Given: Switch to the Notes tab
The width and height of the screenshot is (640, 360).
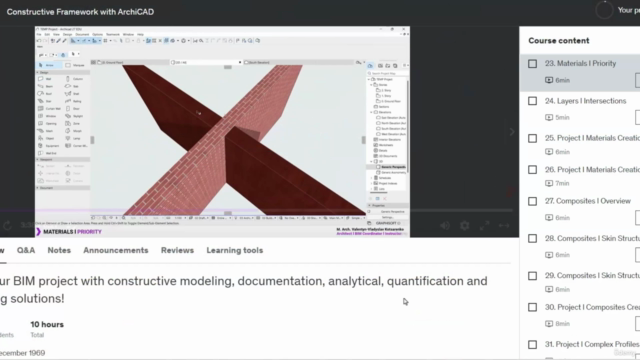Looking at the screenshot, I should 59,250.
